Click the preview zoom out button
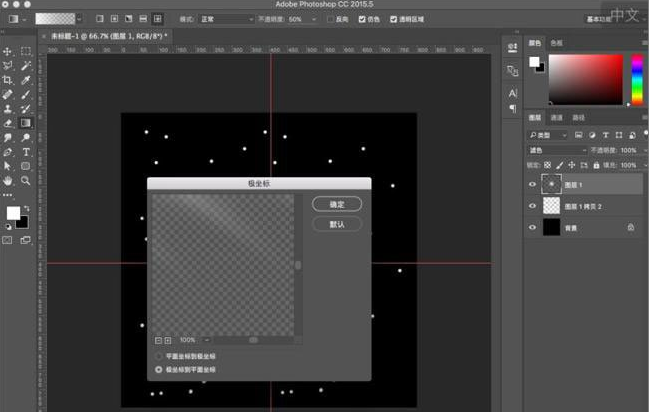650x412 pixels. tap(158, 340)
